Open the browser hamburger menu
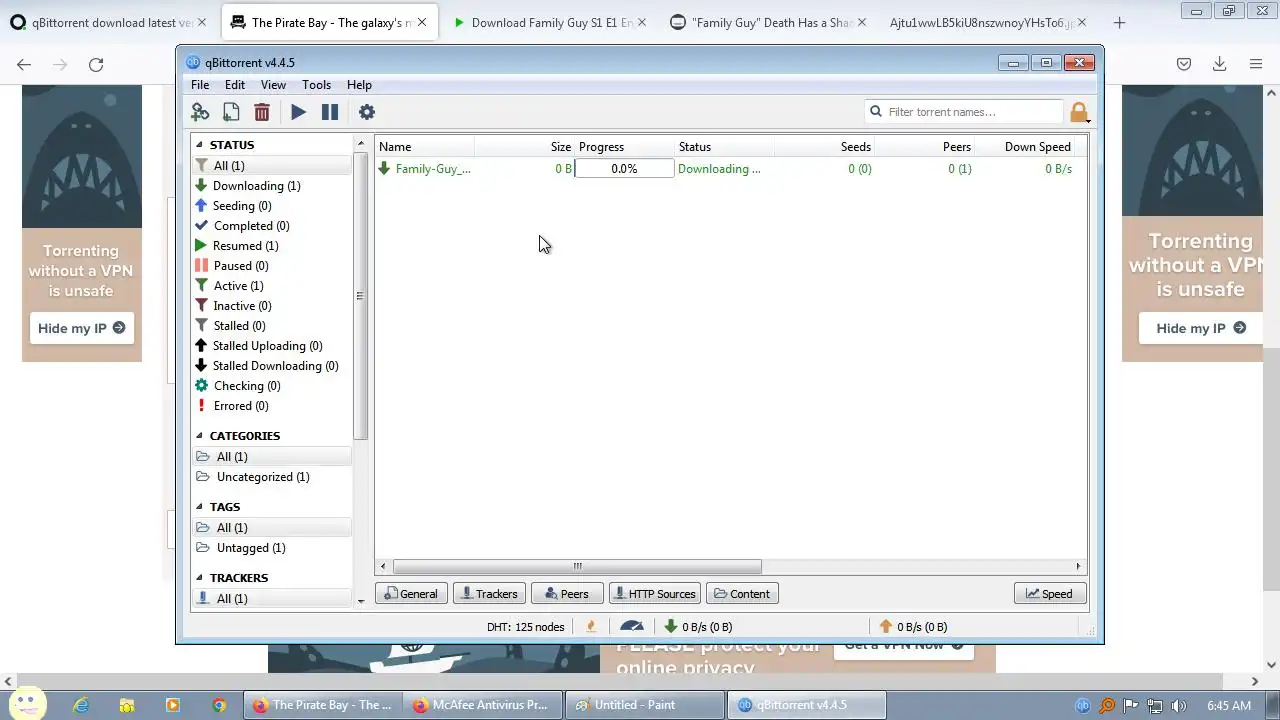 coord(1256,64)
